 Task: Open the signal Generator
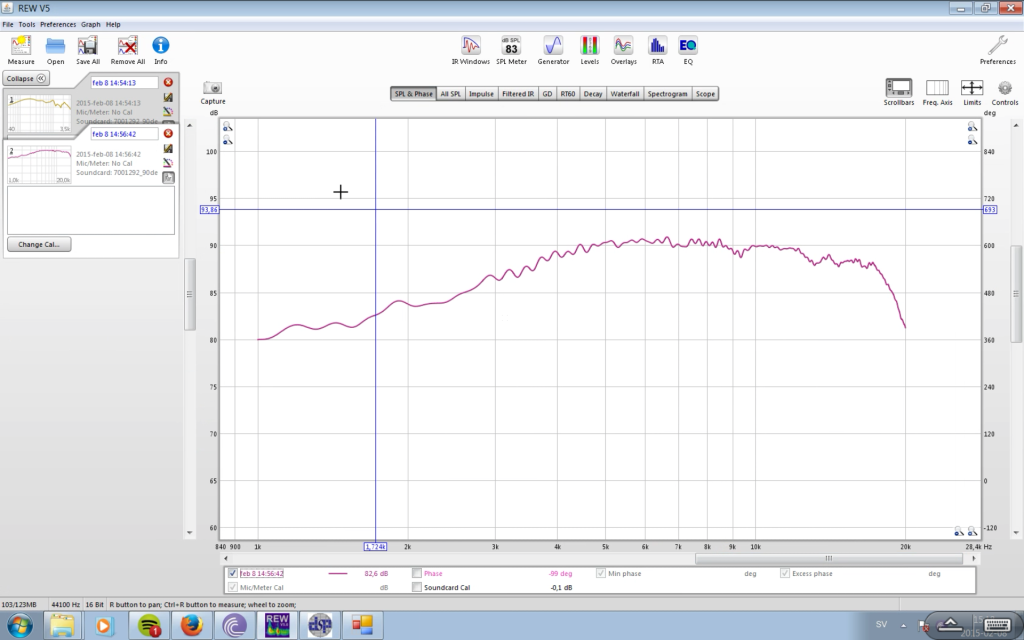click(553, 46)
